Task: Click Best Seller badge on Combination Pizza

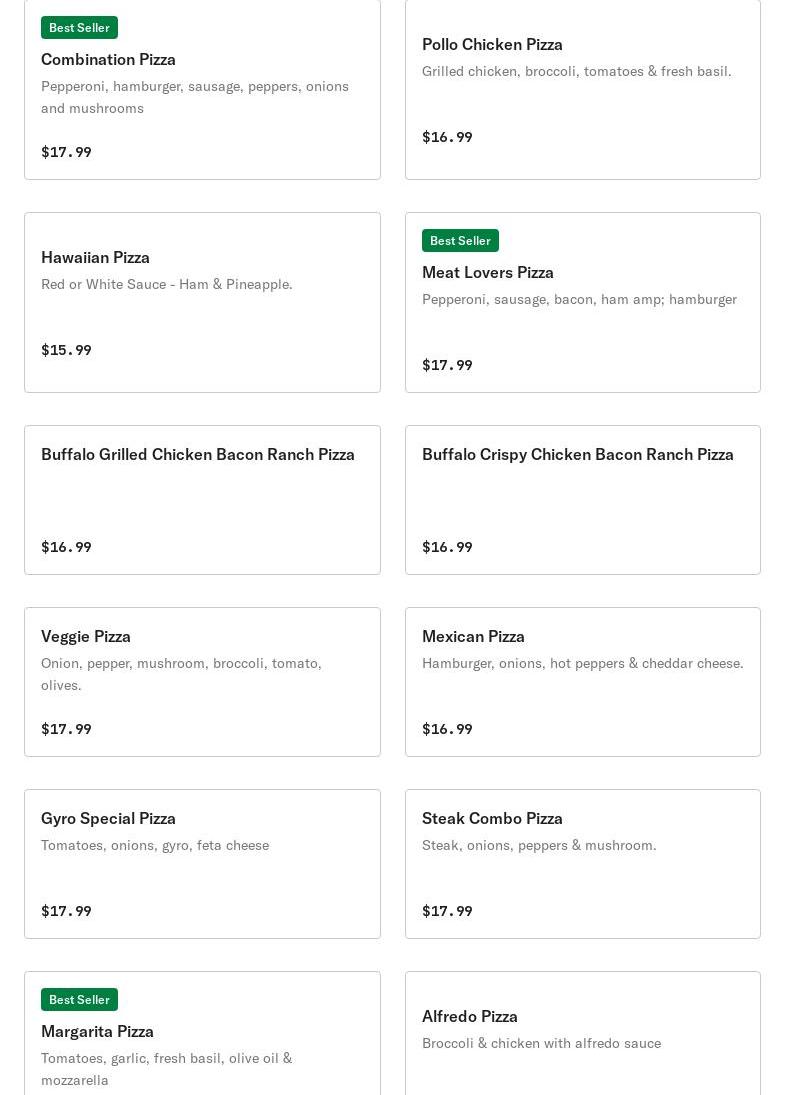Action: pyautogui.click(x=80, y=28)
